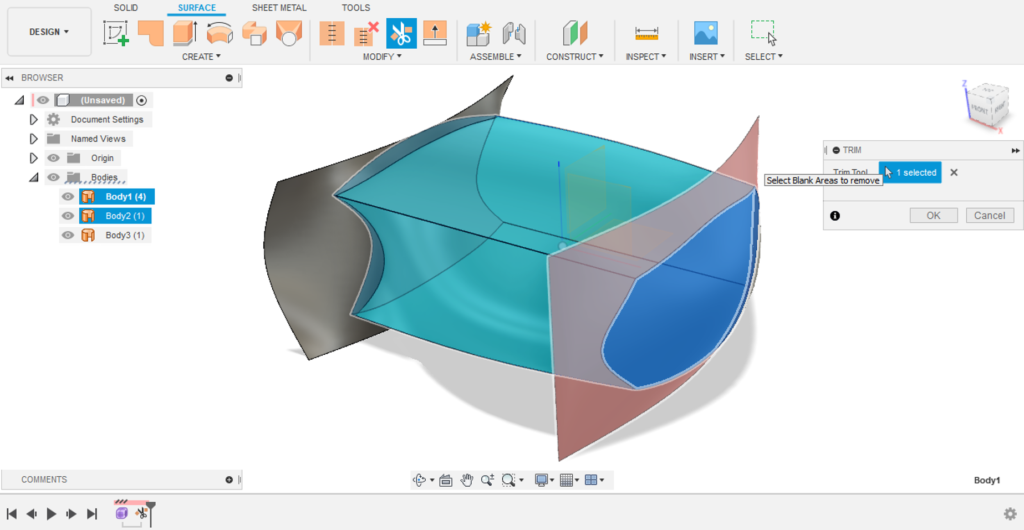The width and height of the screenshot is (1024, 530).
Task: Click the Measure ruler icon in Inspect
Action: point(647,33)
